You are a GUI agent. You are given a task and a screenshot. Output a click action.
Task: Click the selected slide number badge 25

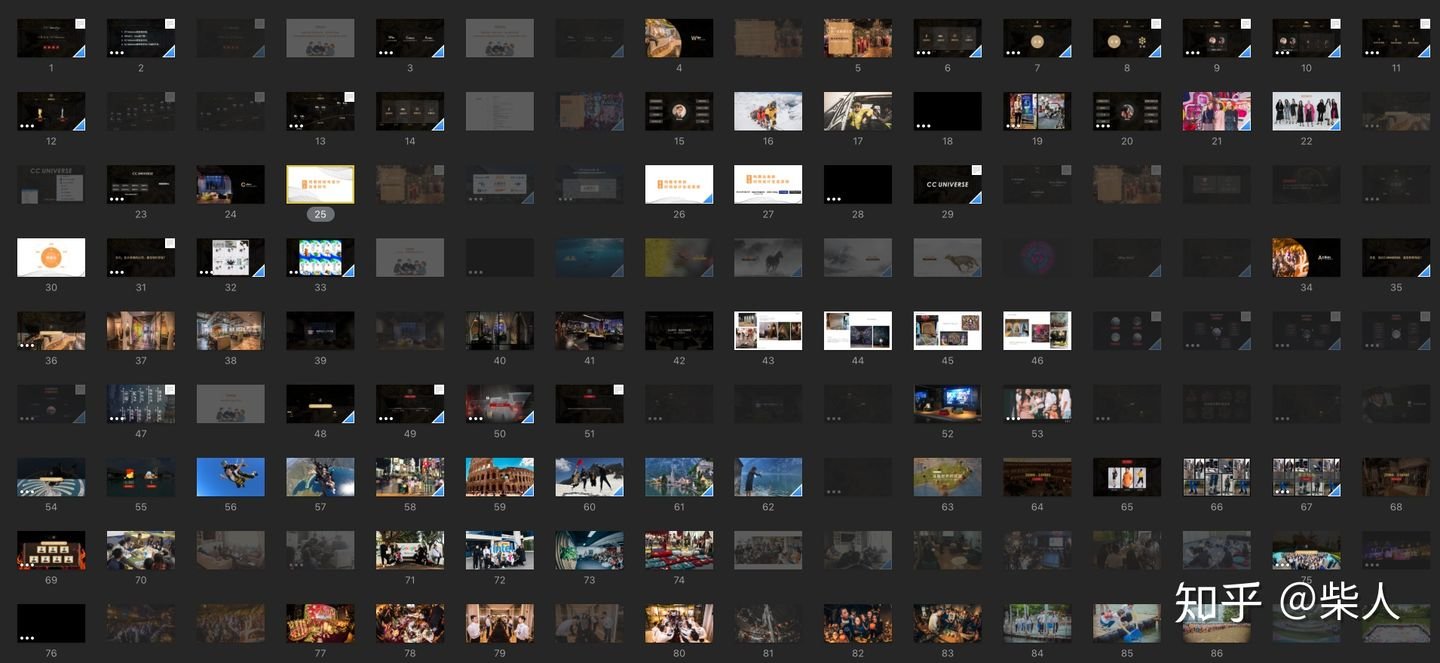point(320,214)
